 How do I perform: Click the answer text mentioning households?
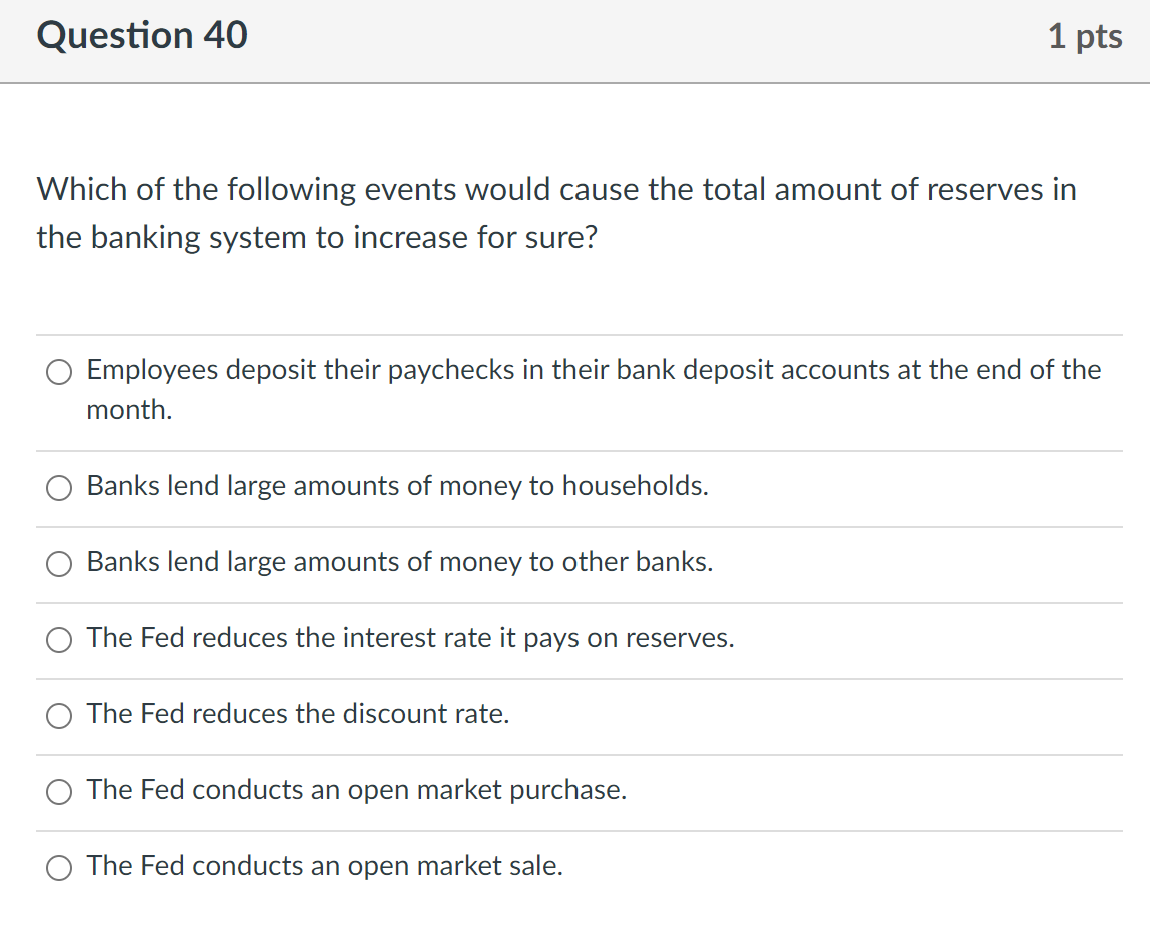[x=397, y=486]
